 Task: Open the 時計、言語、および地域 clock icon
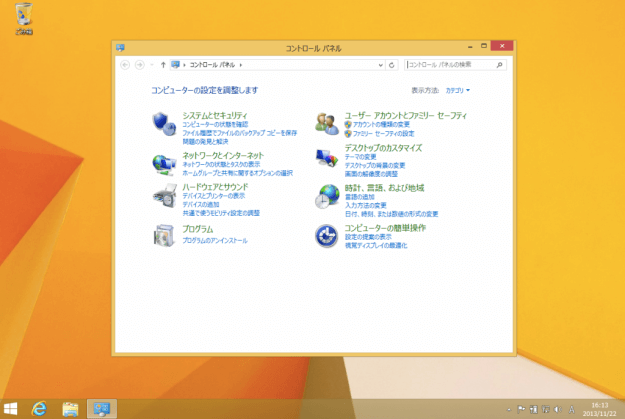click(x=327, y=197)
